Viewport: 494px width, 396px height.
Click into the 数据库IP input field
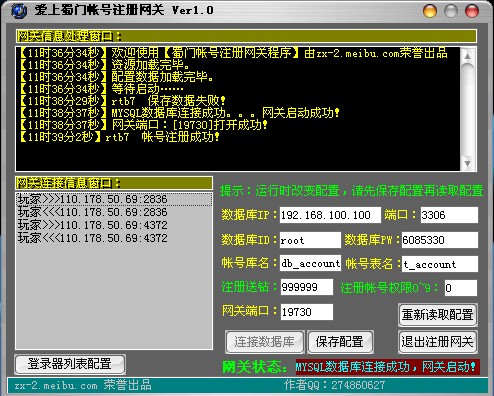(330, 215)
